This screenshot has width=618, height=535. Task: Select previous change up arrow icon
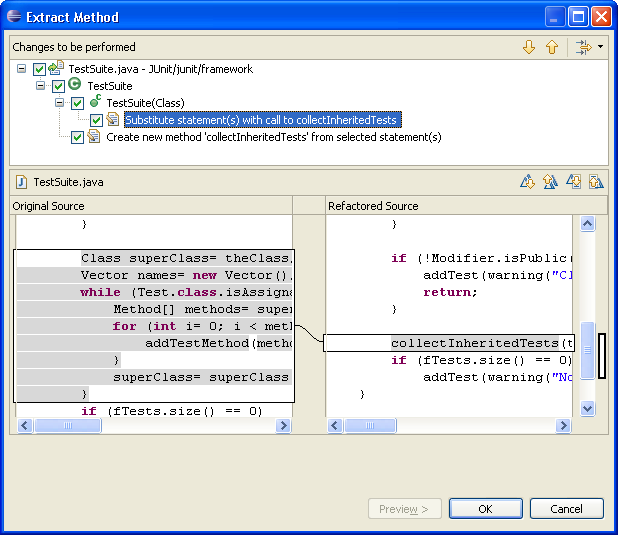551,47
